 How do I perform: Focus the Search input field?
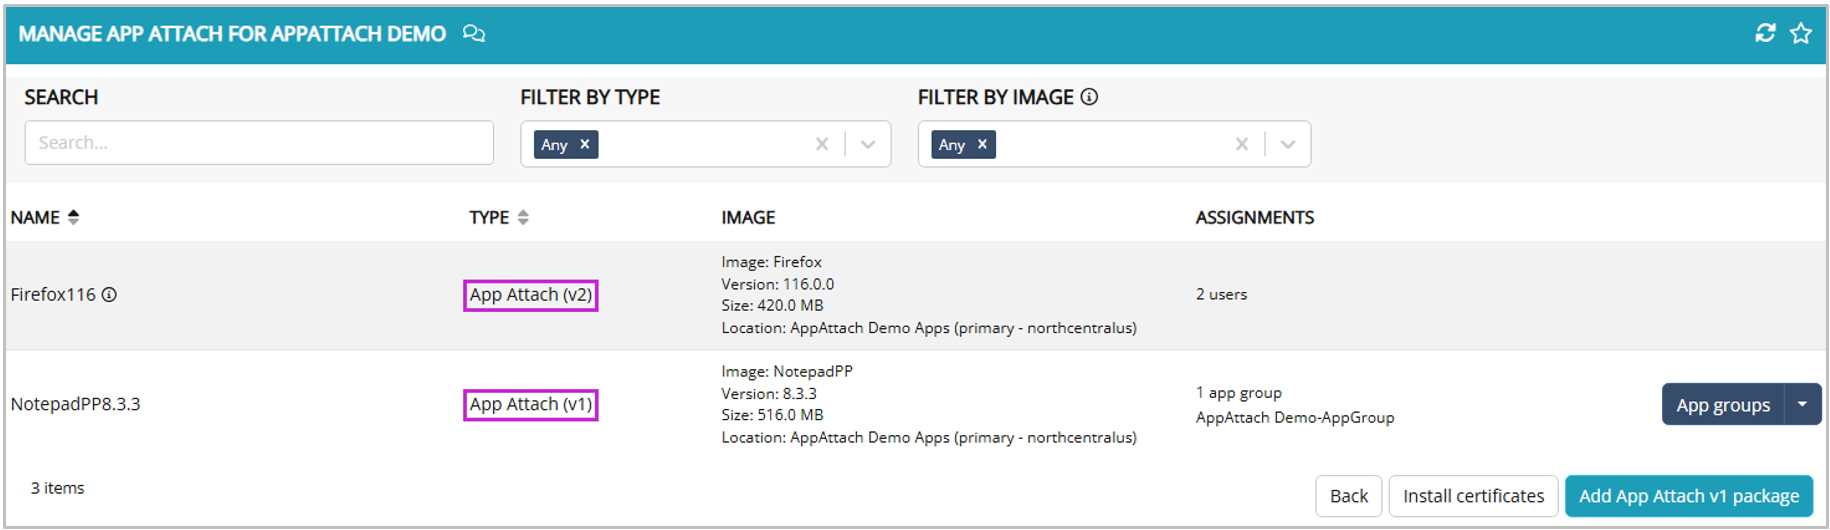pyautogui.click(x=259, y=143)
